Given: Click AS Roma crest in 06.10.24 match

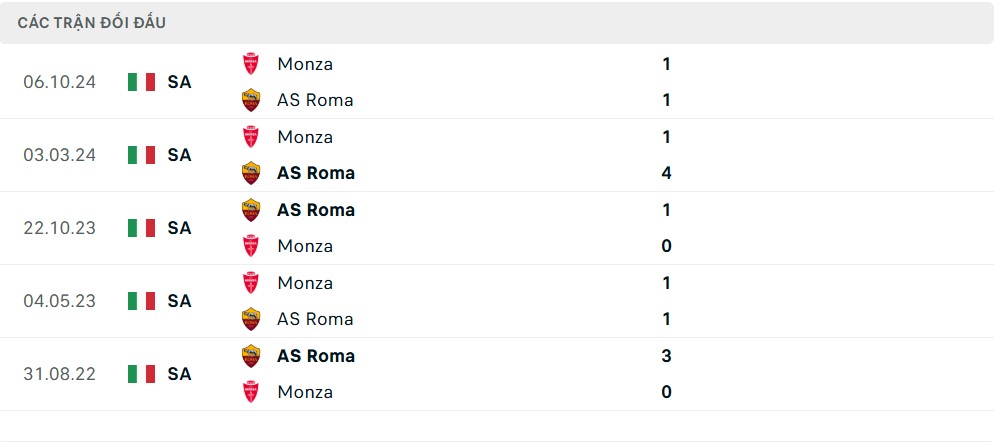Looking at the screenshot, I should pos(251,100).
